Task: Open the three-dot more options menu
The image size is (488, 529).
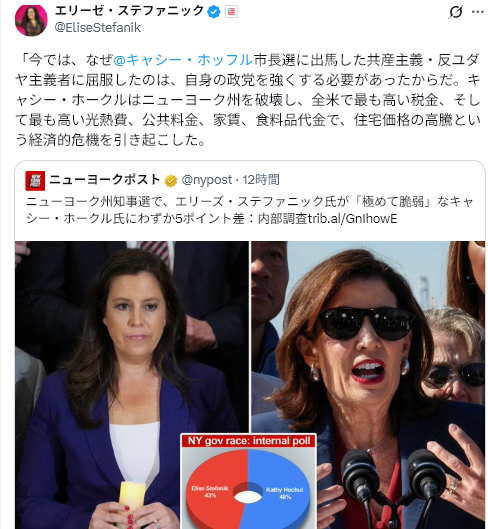Action: [478, 12]
